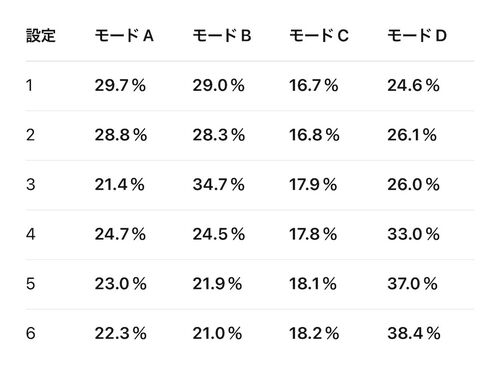The image size is (500, 391).
Task: Click the モード D column header
Action: click(417, 36)
